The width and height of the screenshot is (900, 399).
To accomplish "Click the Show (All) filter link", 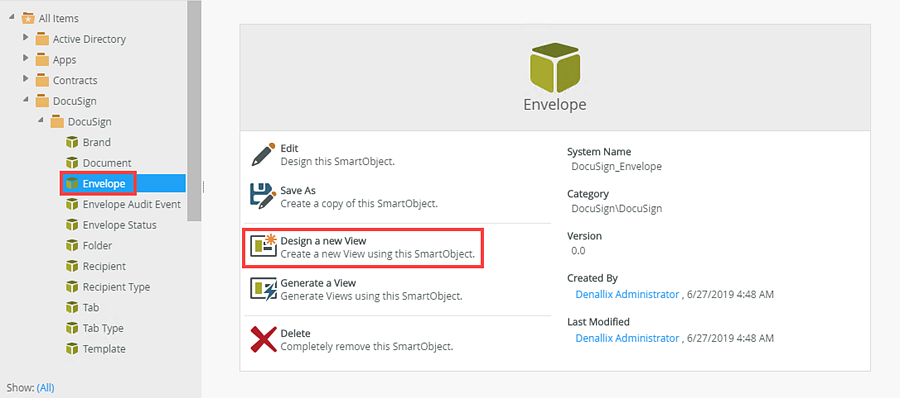I will [x=45, y=388].
